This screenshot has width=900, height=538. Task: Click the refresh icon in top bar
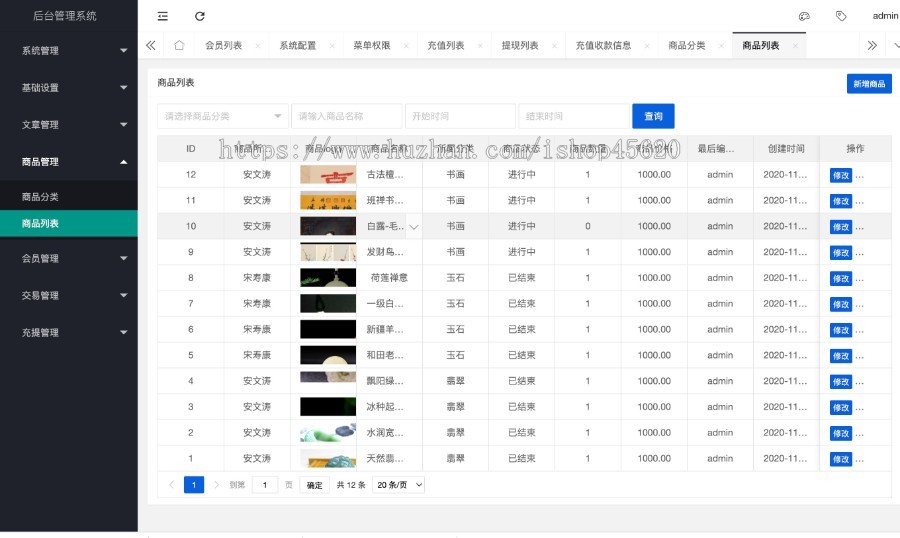[200, 16]
